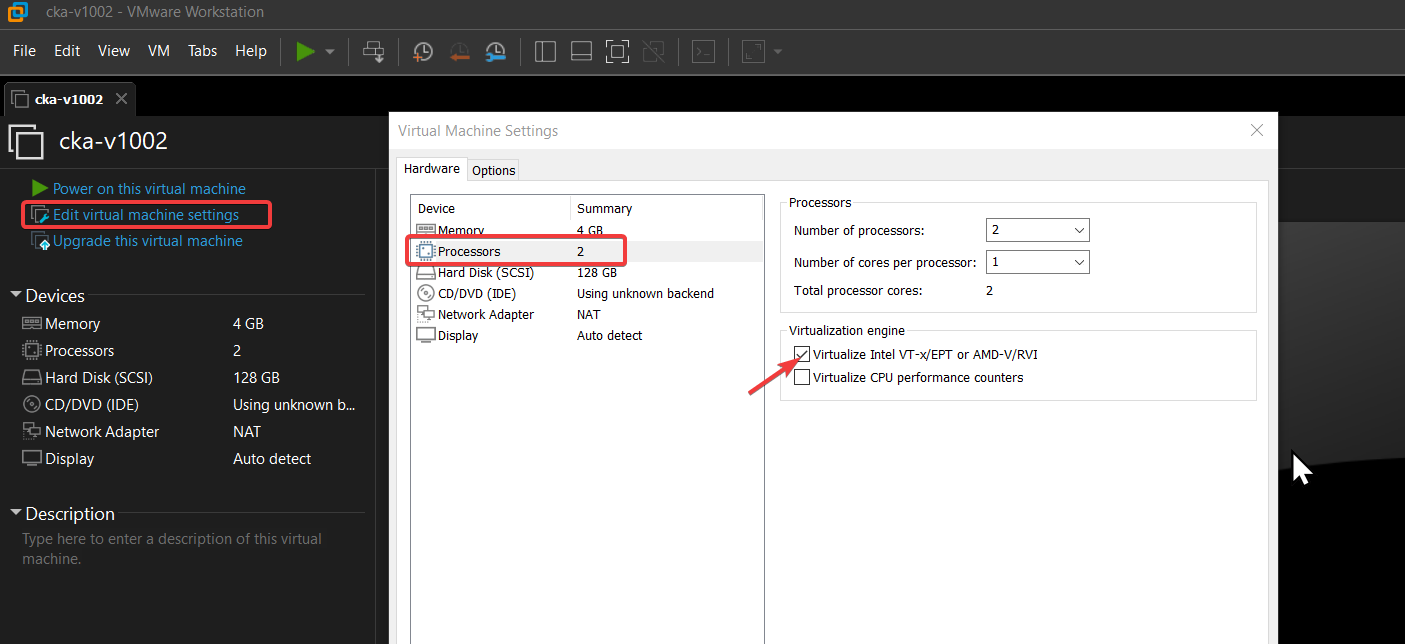Click the sidebar Hard Disk drive icon

tap(31, 378)
